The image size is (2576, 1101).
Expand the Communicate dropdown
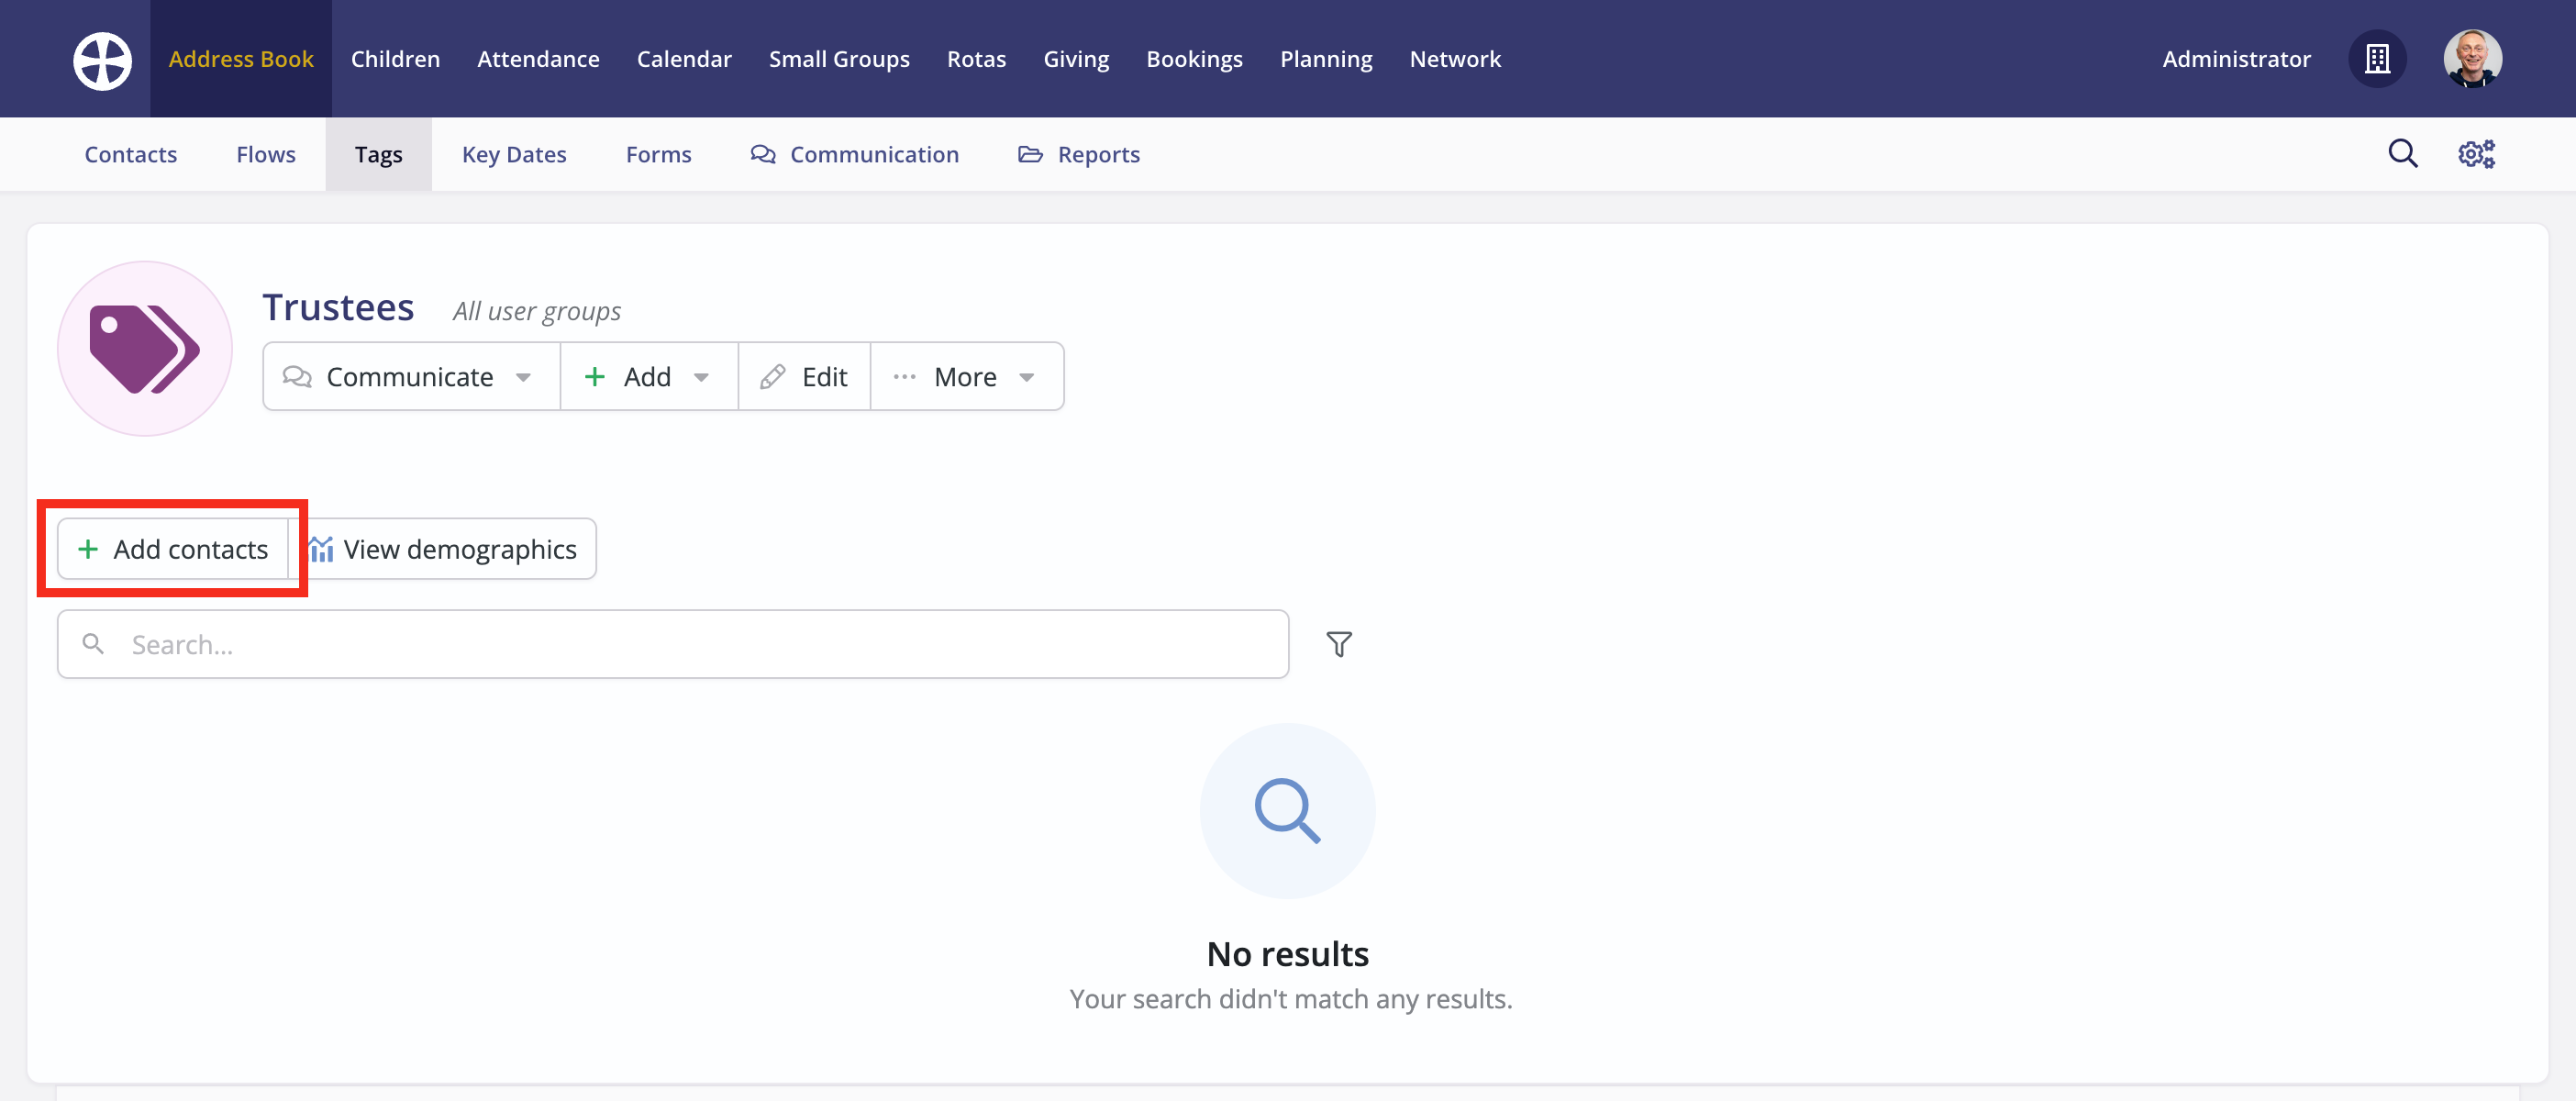click(410, 377)
